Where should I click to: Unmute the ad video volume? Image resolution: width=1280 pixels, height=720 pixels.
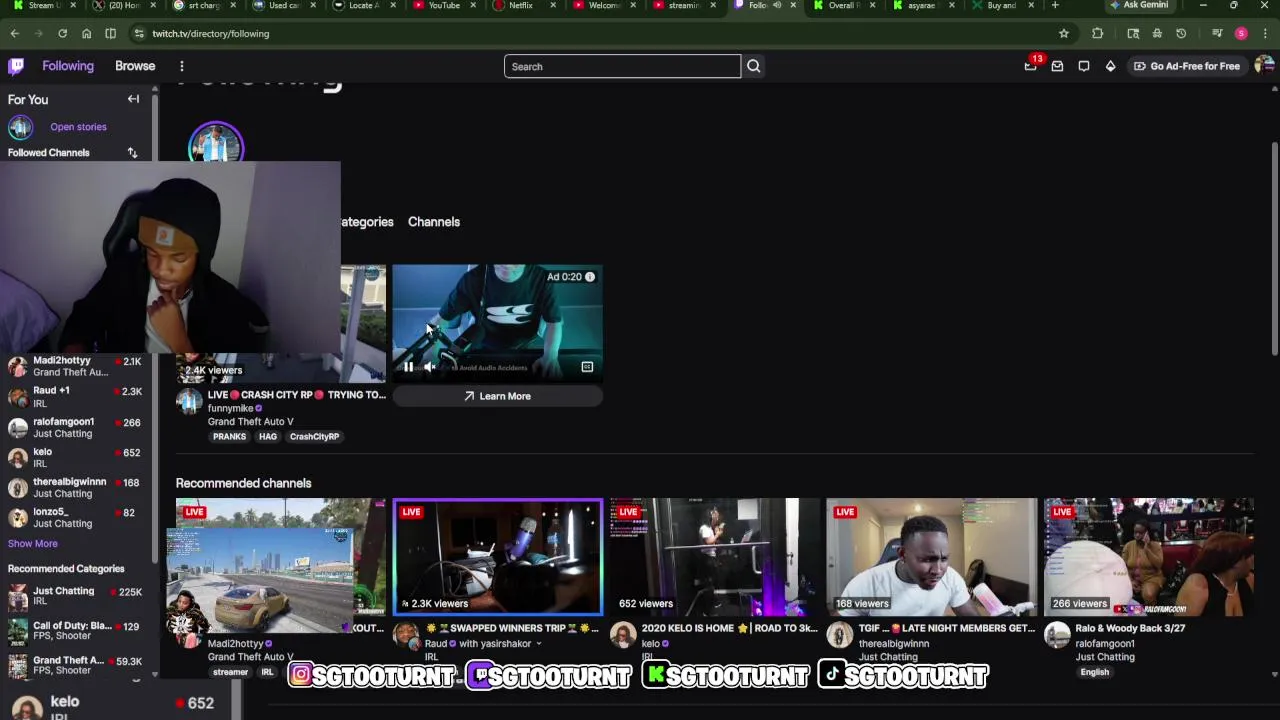pyautogui.click(x=430, y=367)
